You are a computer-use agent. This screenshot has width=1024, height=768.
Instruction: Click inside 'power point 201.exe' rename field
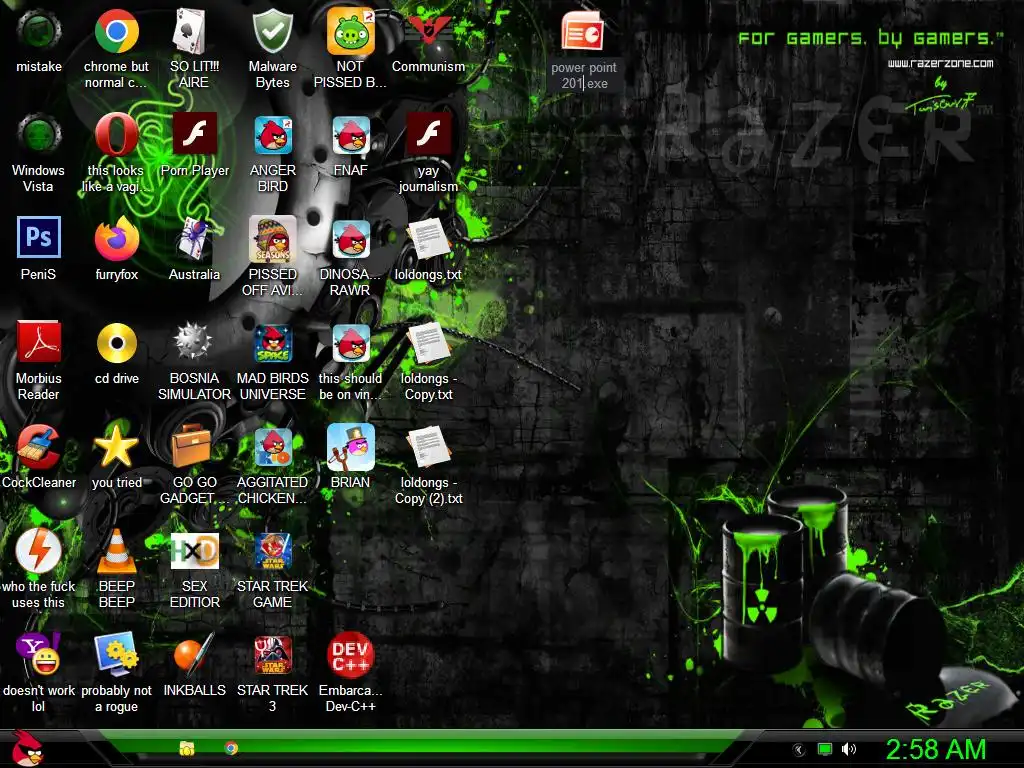(583, 75)
